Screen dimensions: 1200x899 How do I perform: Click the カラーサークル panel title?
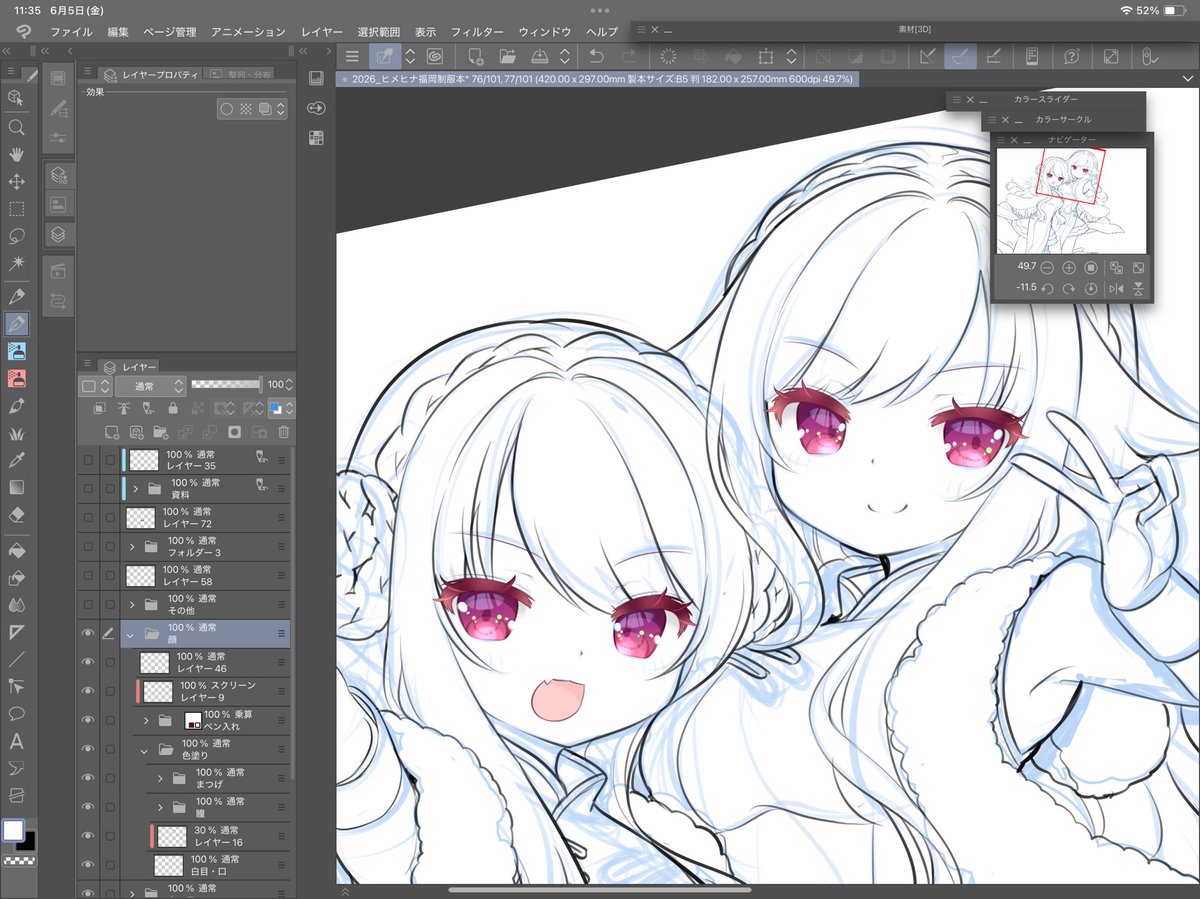(x=1063, y=120)
